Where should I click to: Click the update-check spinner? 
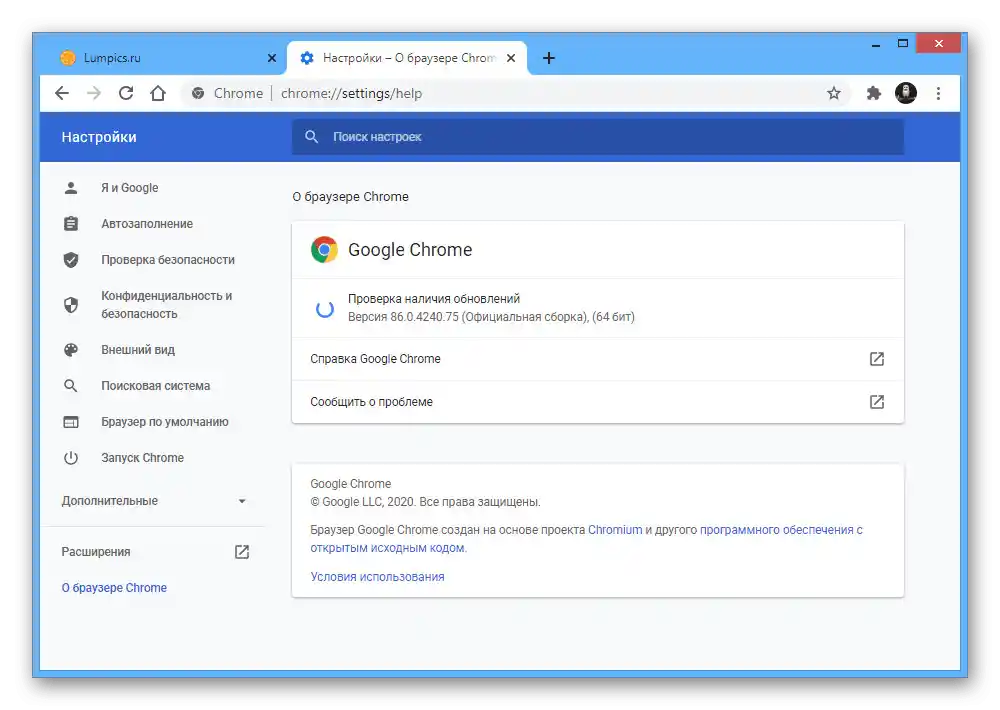325,309
